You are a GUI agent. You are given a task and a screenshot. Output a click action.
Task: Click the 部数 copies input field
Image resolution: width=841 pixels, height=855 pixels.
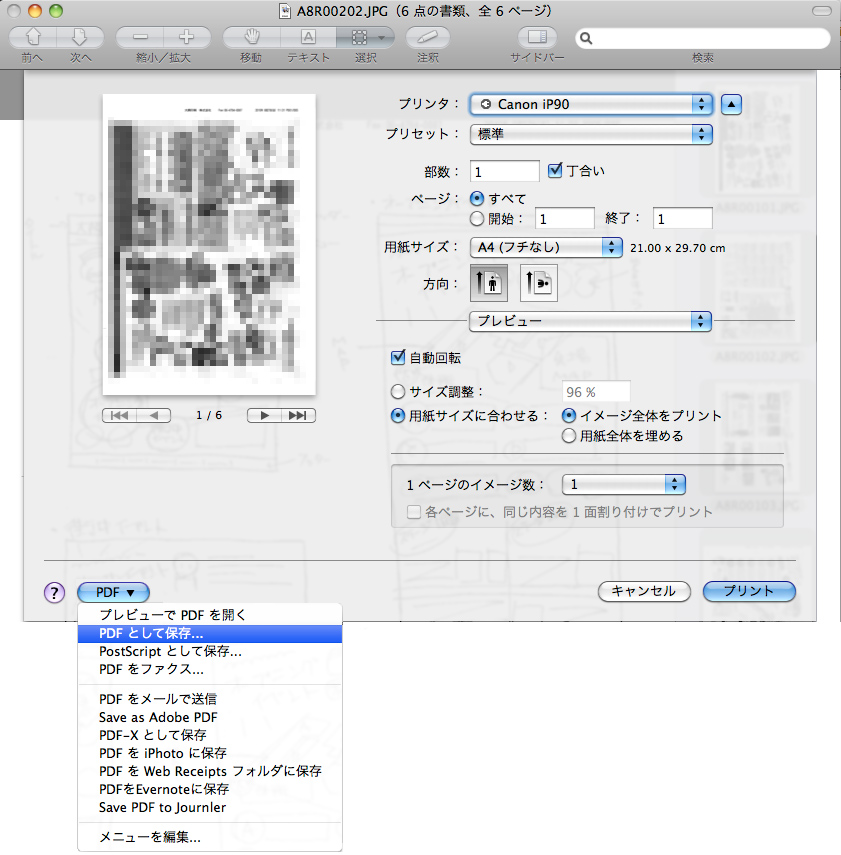coord(505,171)
